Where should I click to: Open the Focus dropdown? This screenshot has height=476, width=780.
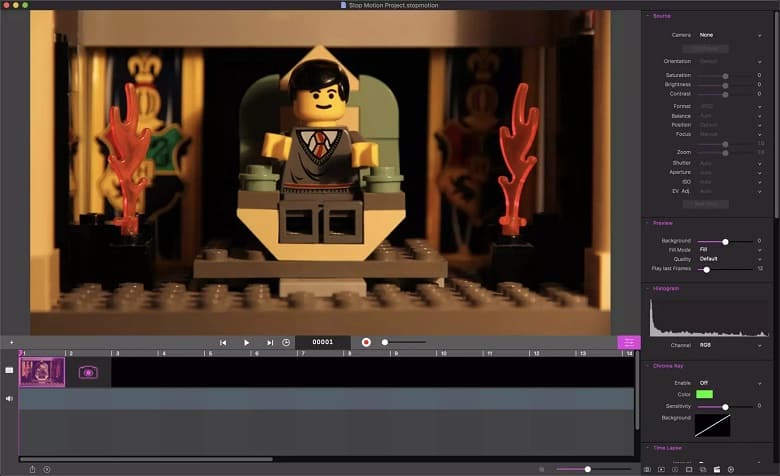[730, 134]
